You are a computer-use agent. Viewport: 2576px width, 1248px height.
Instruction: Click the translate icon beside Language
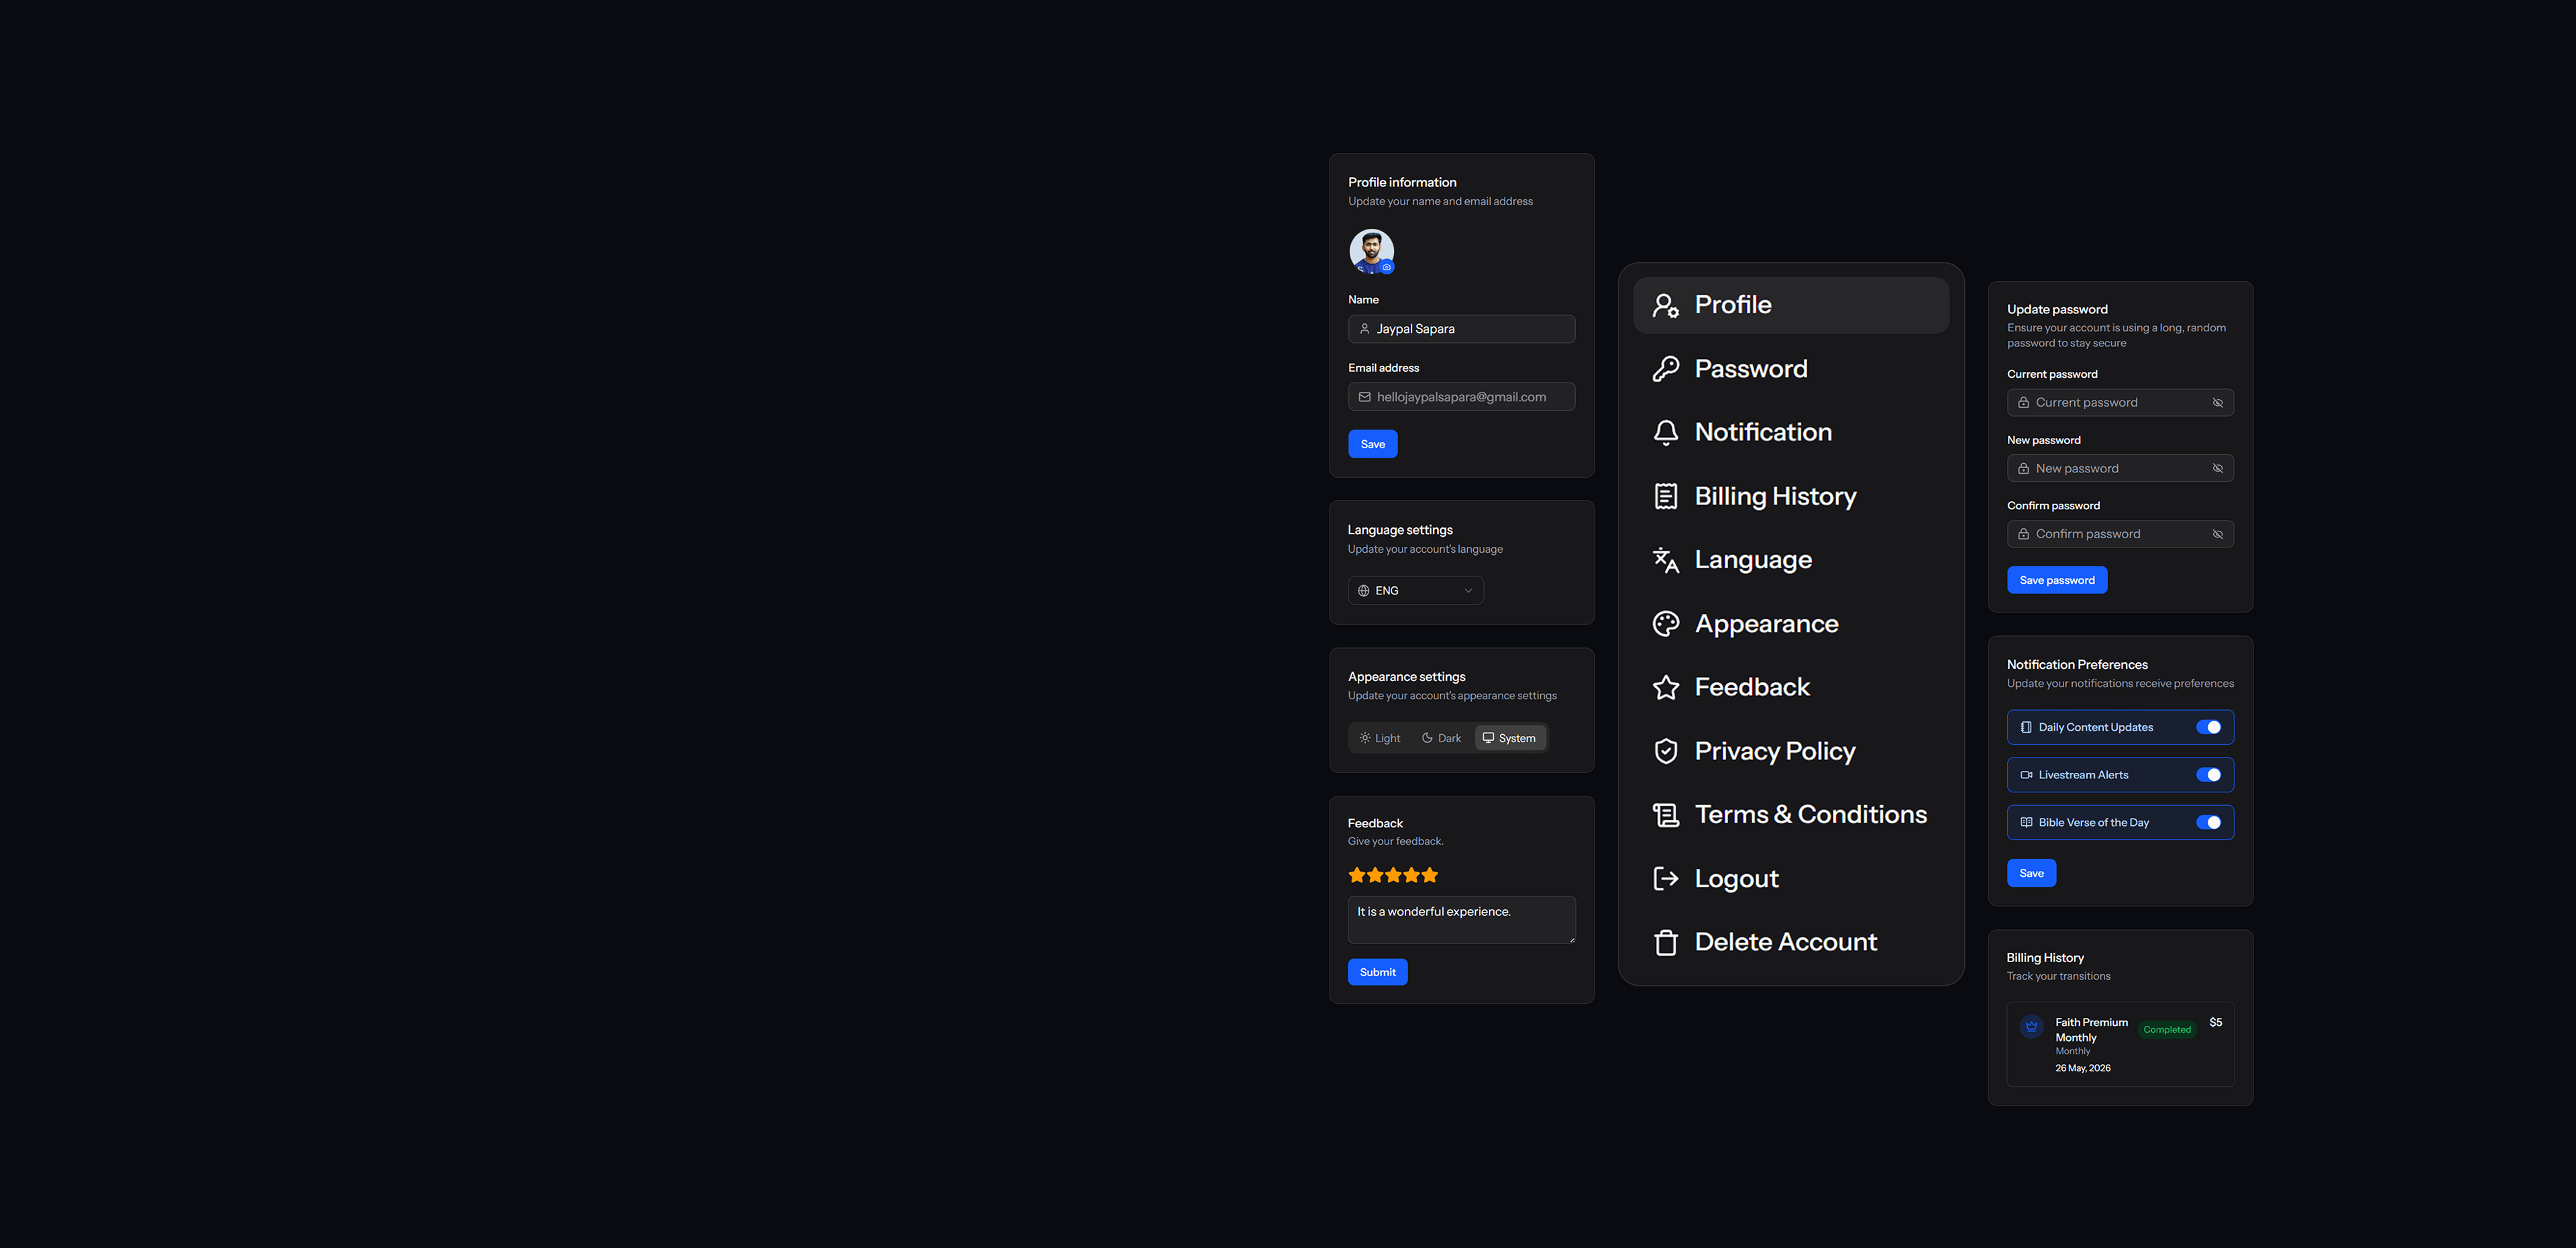(x=1666, y=560)
